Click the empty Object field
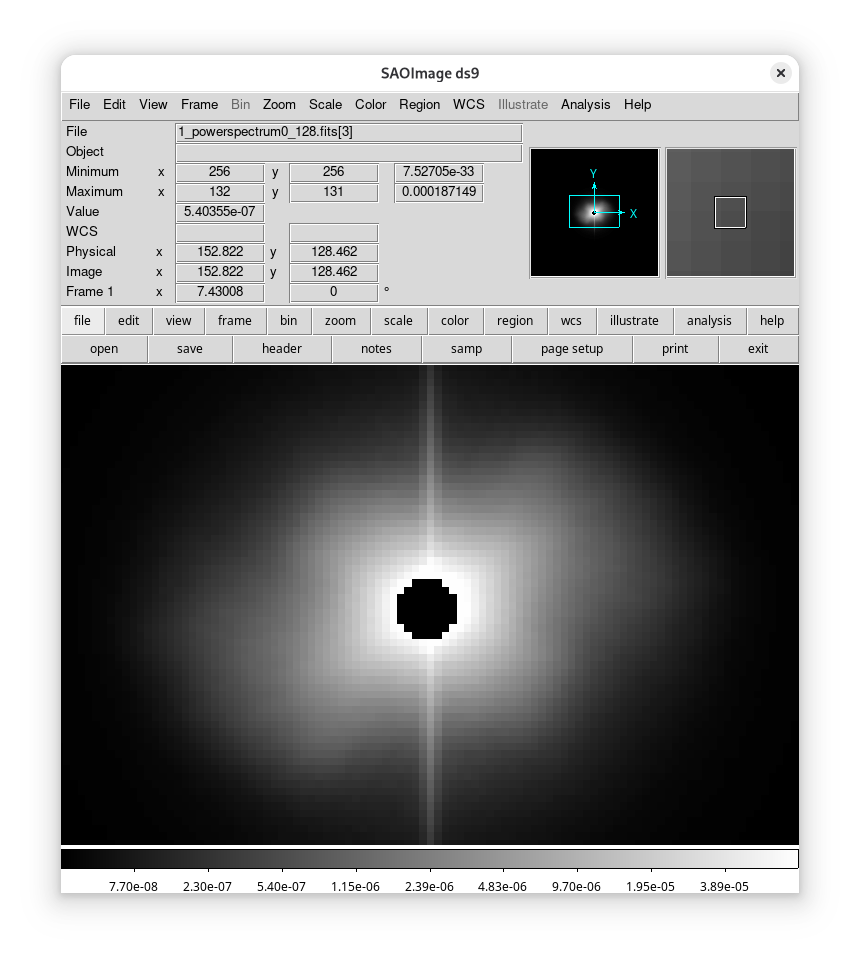This screenshot has width=860, height=960. [x=348, y=152]
